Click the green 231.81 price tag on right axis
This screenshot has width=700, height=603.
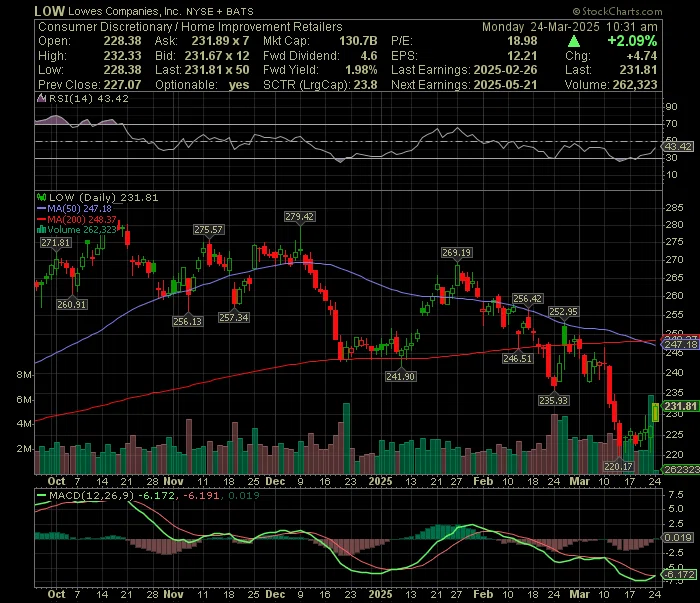(x=680, y=406)
